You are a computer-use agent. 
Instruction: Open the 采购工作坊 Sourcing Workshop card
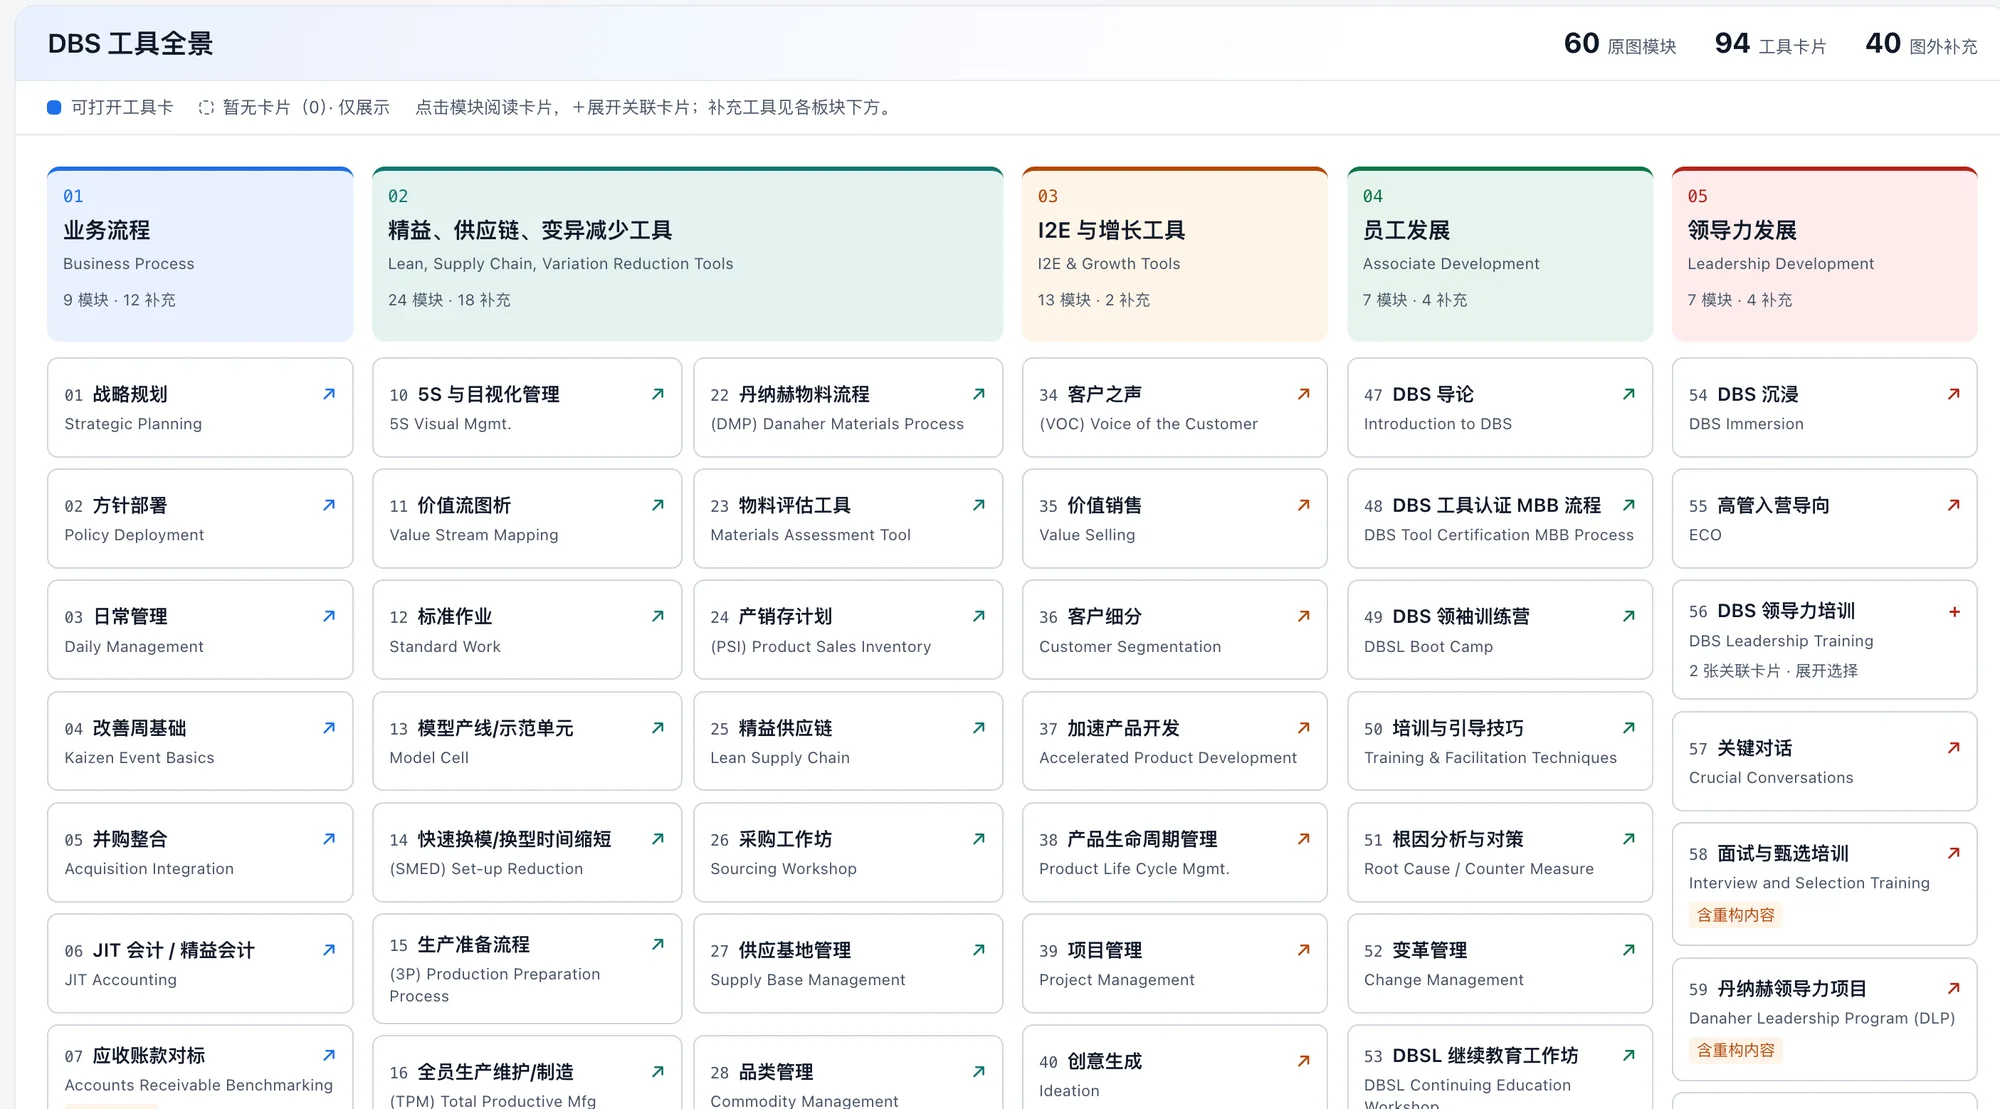(x=848, y=852)
